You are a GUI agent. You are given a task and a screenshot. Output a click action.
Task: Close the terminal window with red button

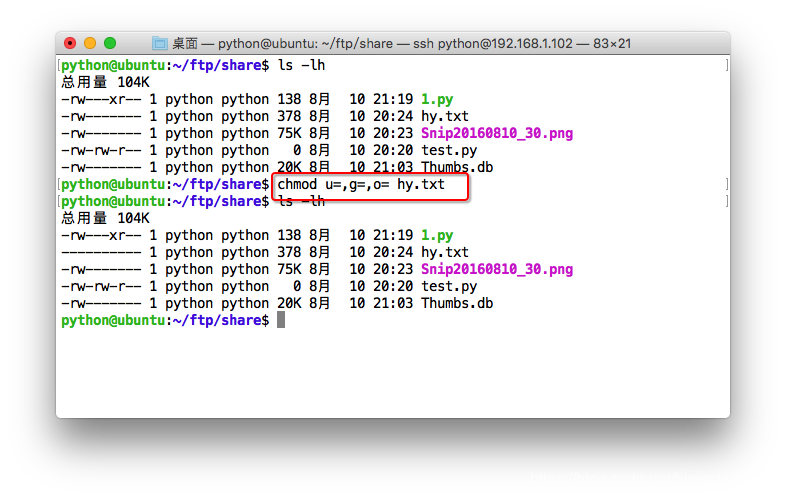(70, 43)
